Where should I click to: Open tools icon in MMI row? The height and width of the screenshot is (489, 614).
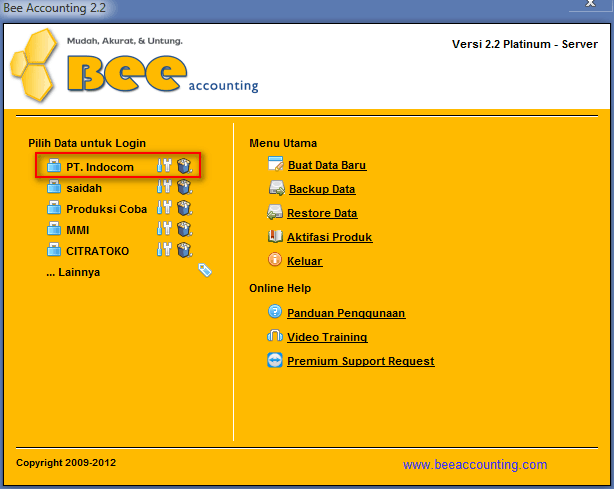pyautogui.click(x=164, y=229)
